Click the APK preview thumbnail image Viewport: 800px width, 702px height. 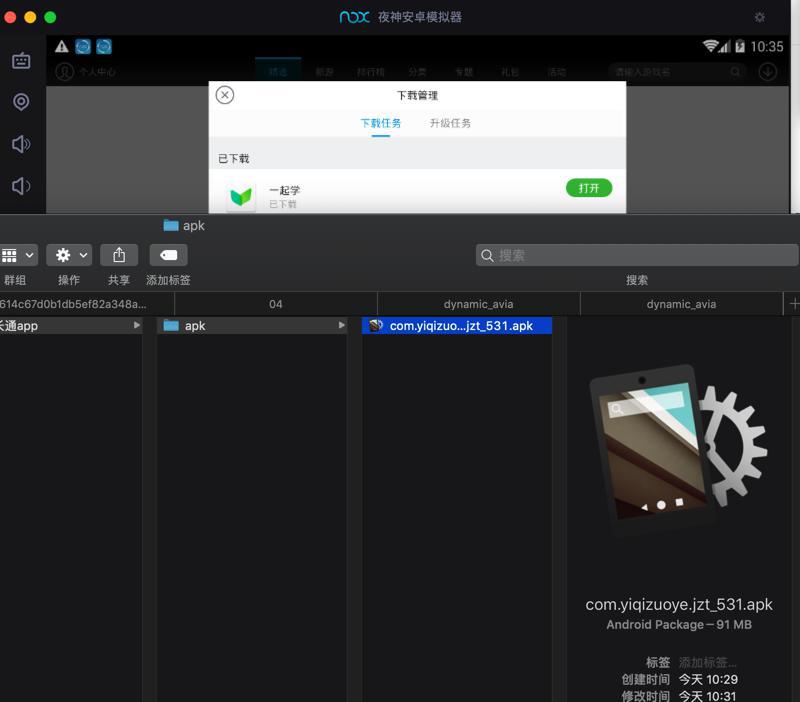[678, 449]
